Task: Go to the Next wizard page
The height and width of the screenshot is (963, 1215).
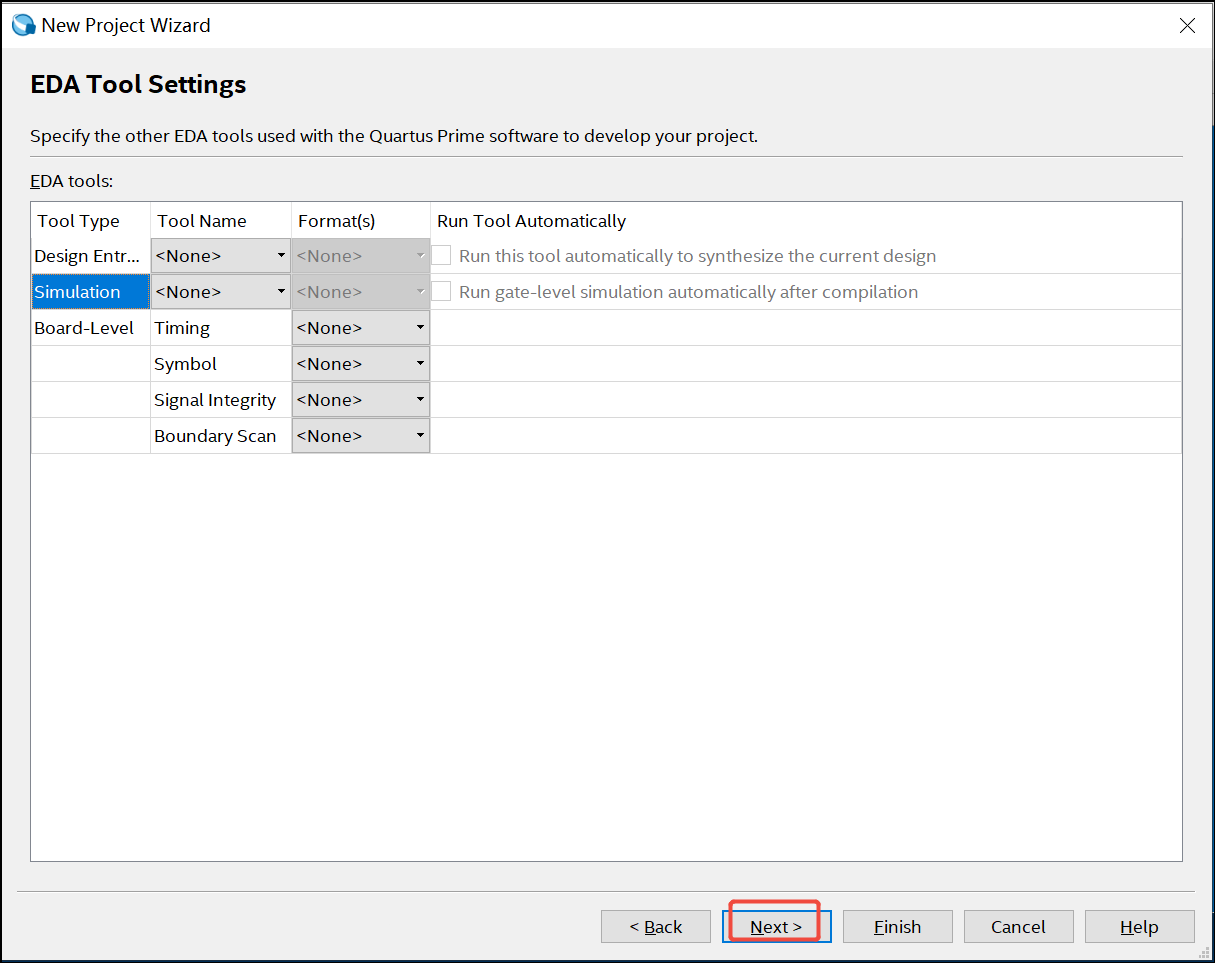Action: [x=777, y=927]
